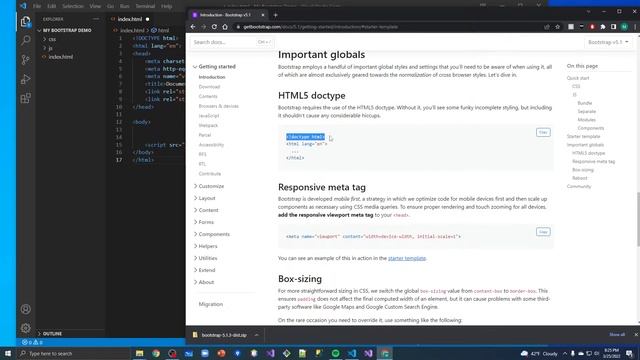This screenshot has height=360, width=640.
Task: Go forward in the browser
Action: [x=204, y=27]
